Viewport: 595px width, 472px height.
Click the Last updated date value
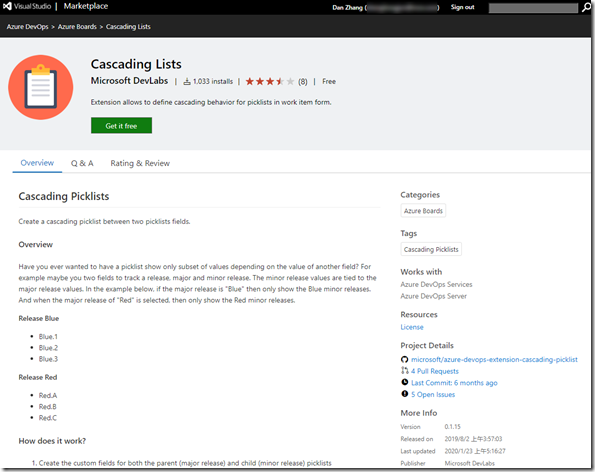pos(475,451)
